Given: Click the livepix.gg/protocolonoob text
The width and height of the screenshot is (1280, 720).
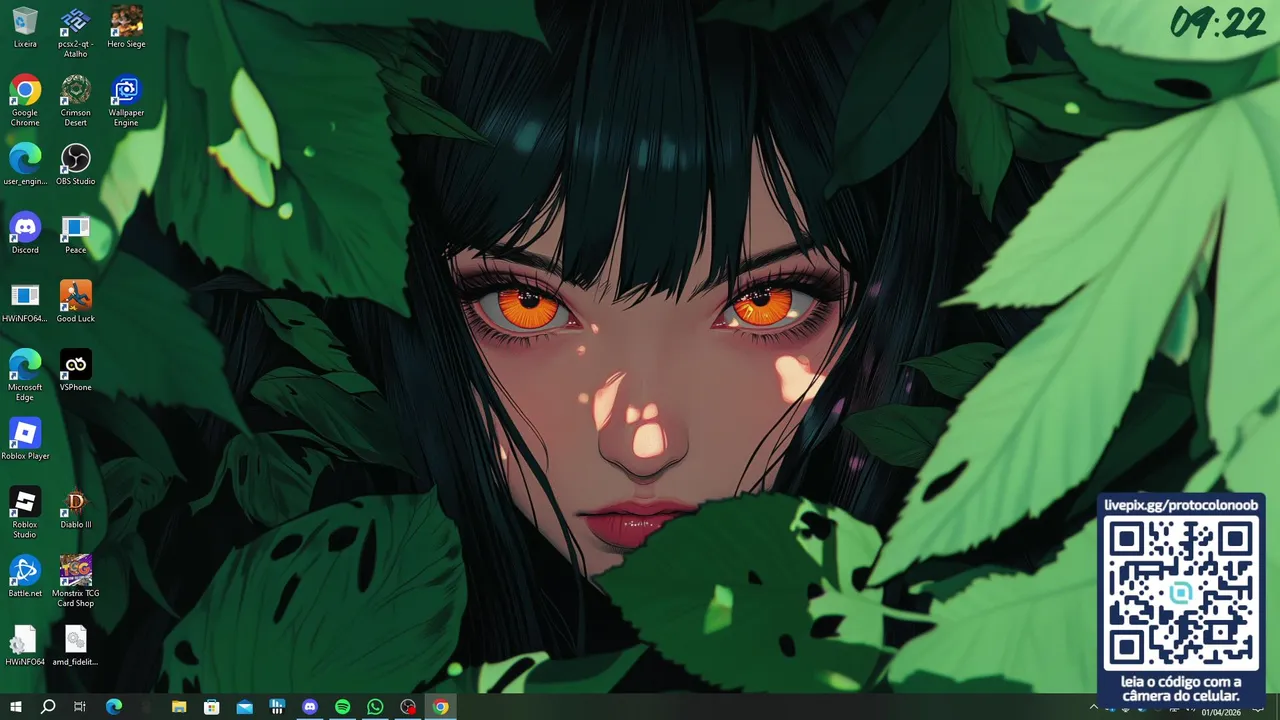Looking at the screenshot, I should (x=1181, y=505).
